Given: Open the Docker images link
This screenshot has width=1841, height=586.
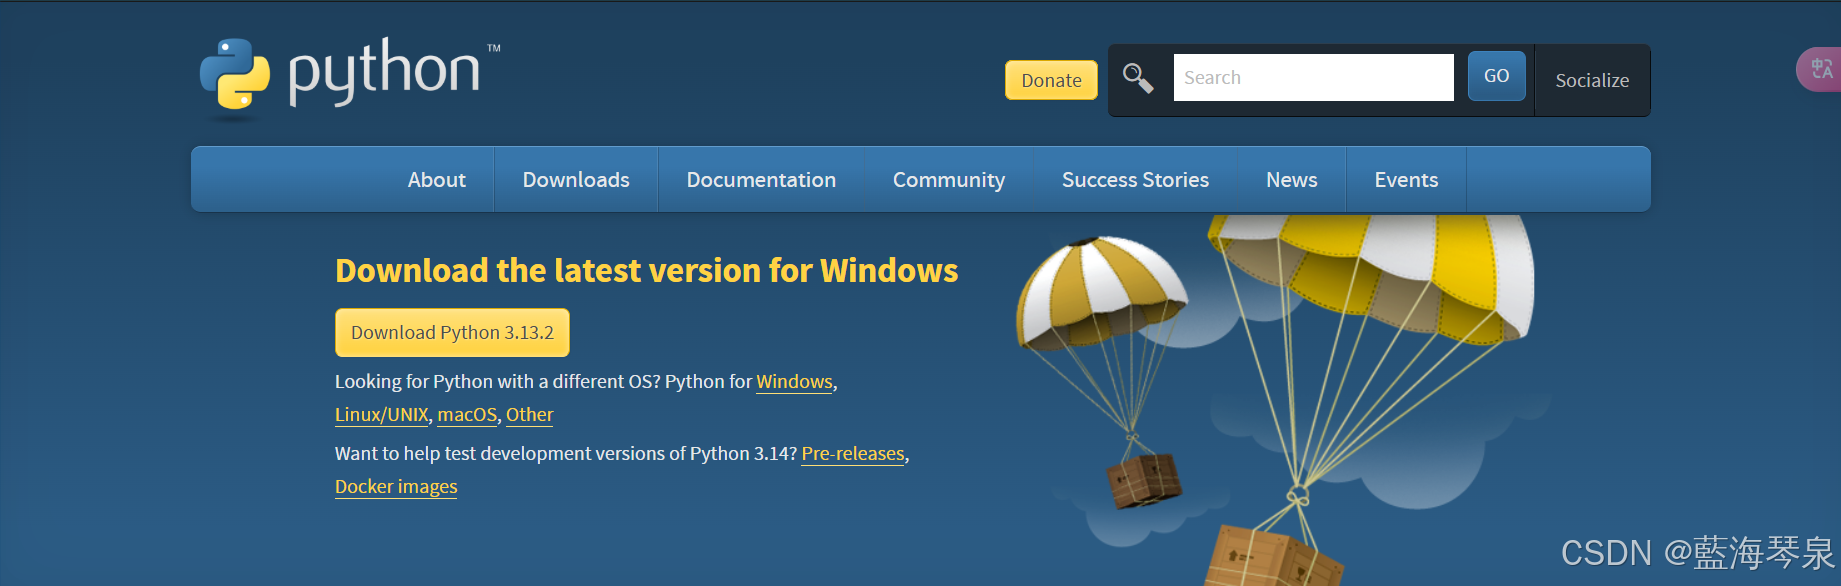Looking at the screenshot, I should pyautogui.click(x=396, y=487).
